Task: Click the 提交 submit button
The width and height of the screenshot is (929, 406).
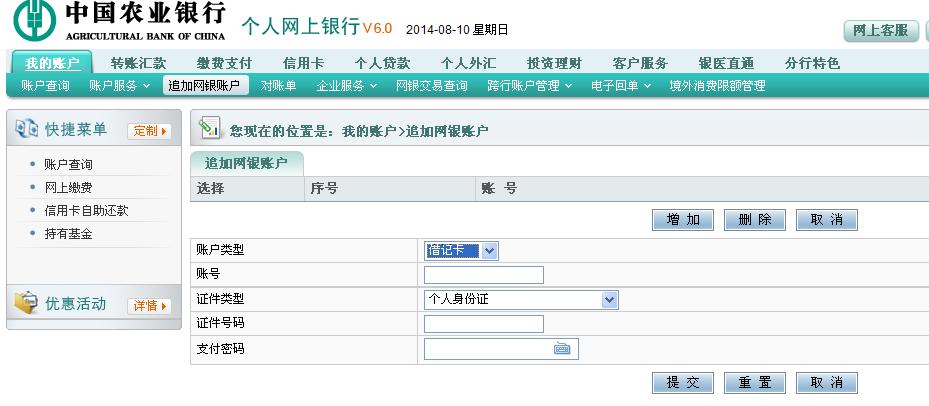Action: tap(682, 383)
